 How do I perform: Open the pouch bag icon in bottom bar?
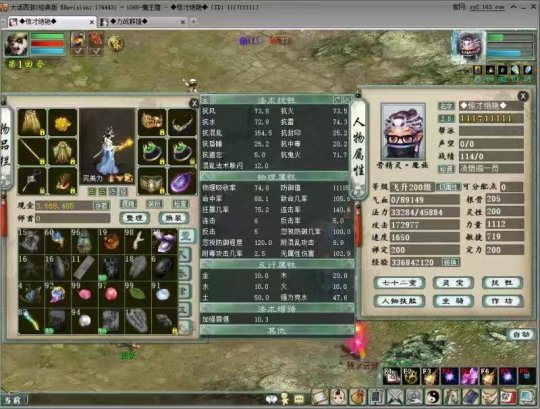pos(357,397)
